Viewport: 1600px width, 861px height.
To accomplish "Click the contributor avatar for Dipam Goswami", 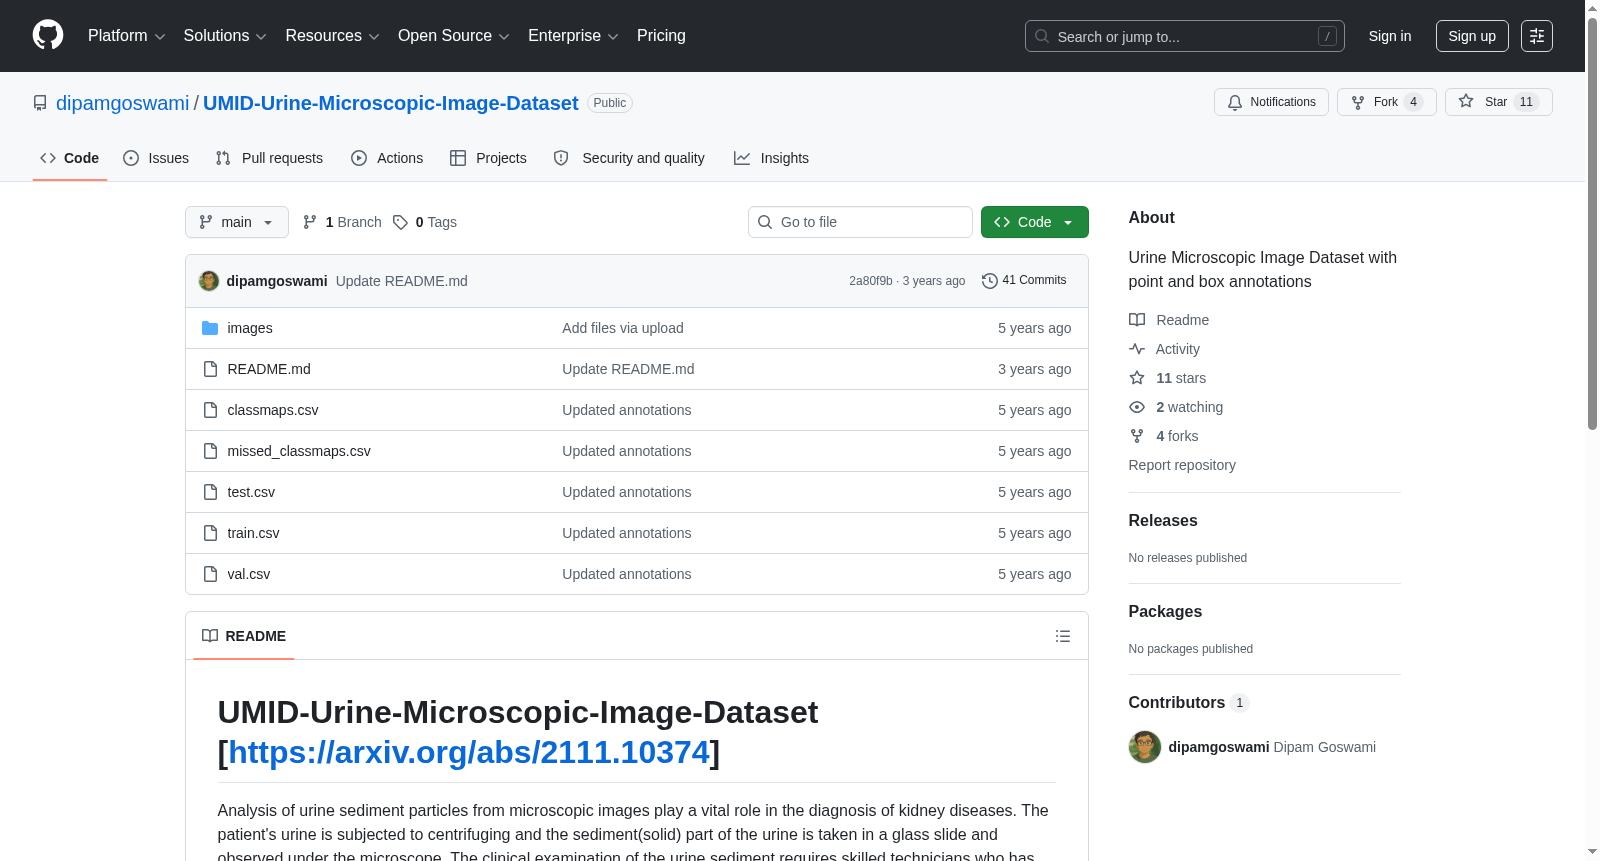I will click(x=1145, y=747).
